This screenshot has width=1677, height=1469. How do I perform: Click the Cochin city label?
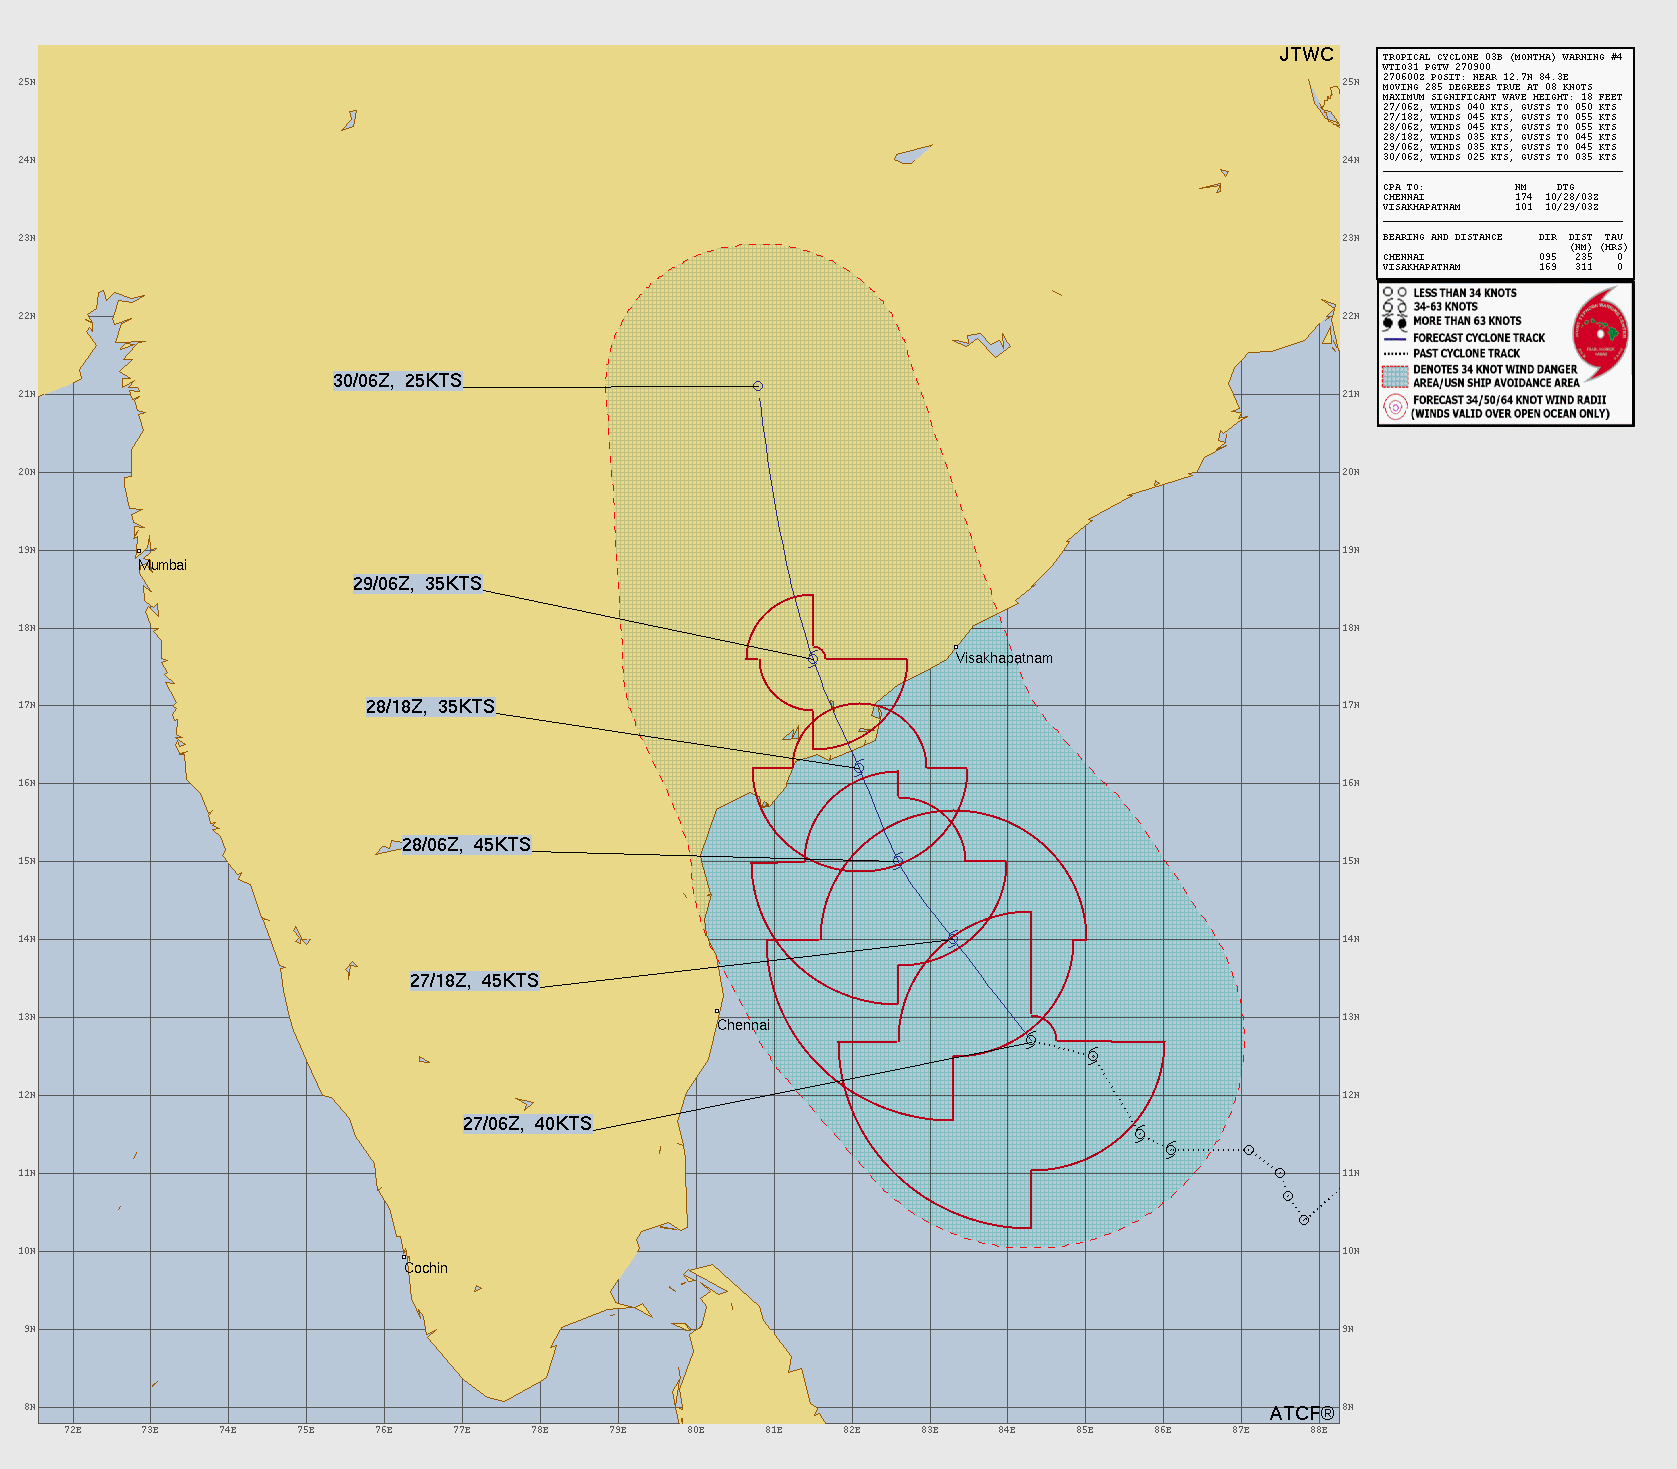pyautogui.click(x=426, y=1268)
